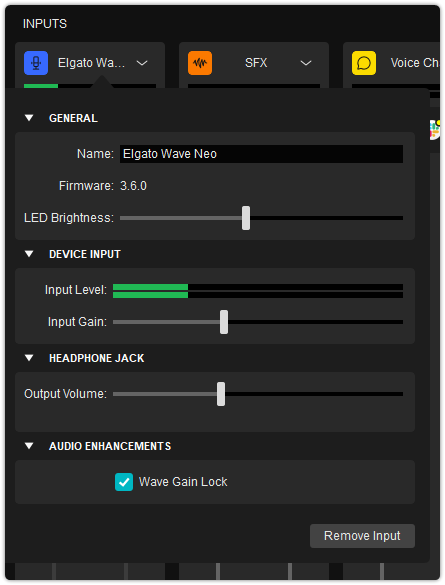This screenshot has height=585, width=445.
Task: Click the Input Gain slider handle
Action: 224,322
